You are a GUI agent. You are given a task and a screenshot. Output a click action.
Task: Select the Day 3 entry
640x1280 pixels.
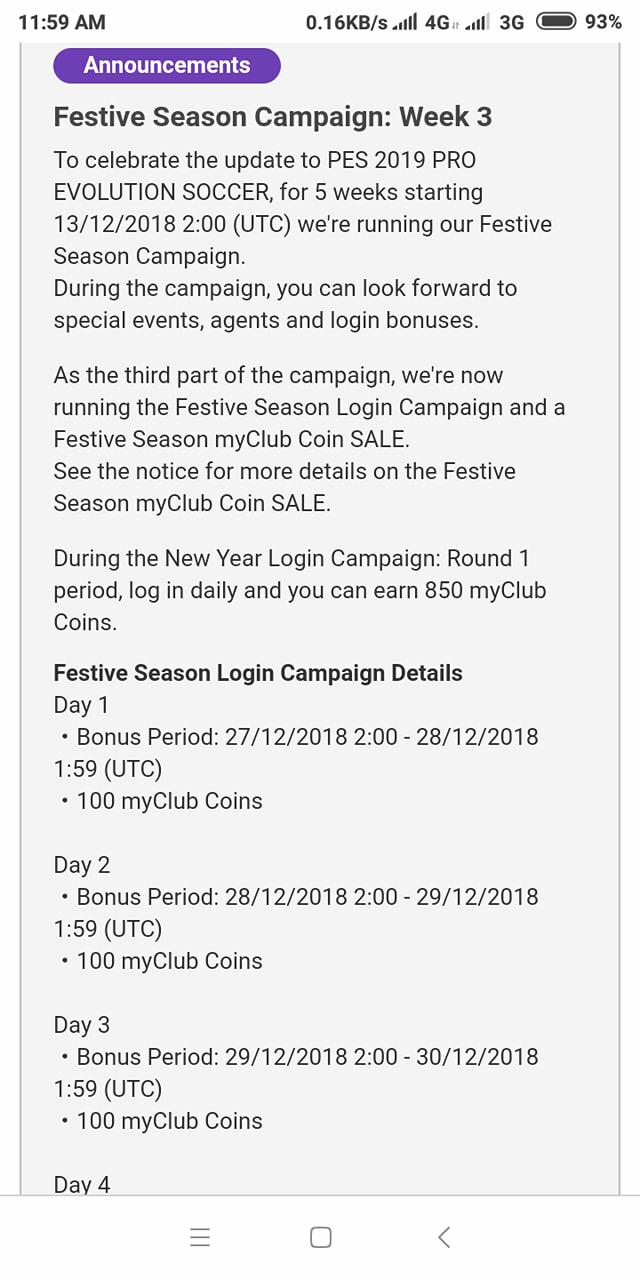click(x=82, y=1025)
